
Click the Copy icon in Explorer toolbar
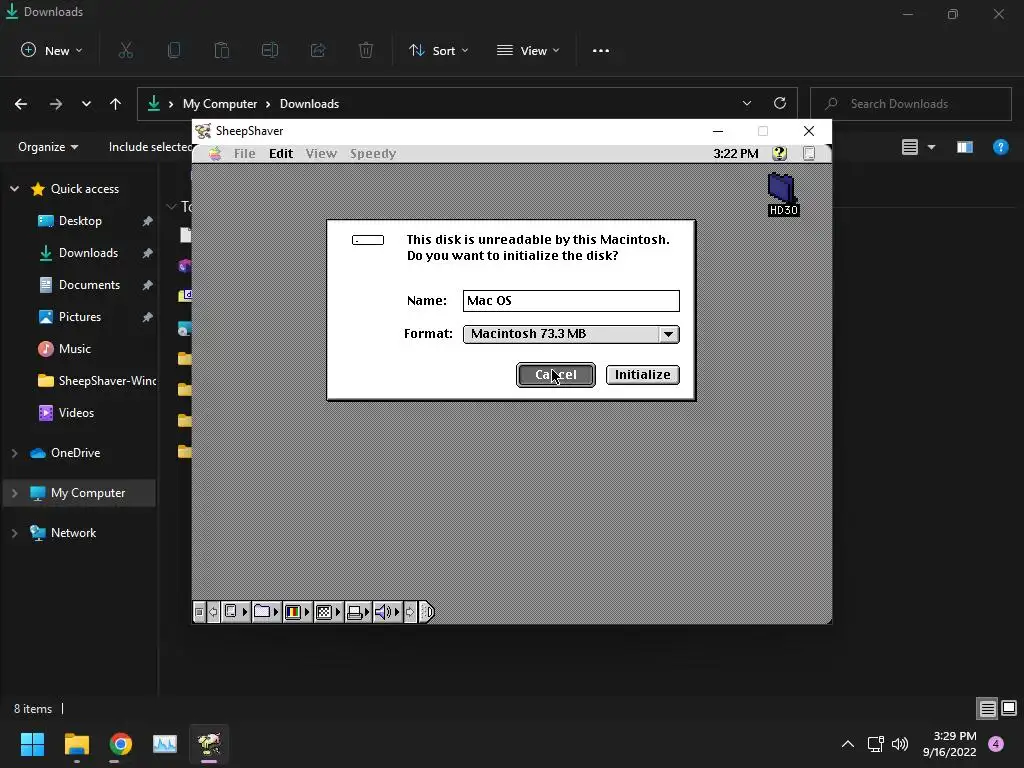point(174,50)
